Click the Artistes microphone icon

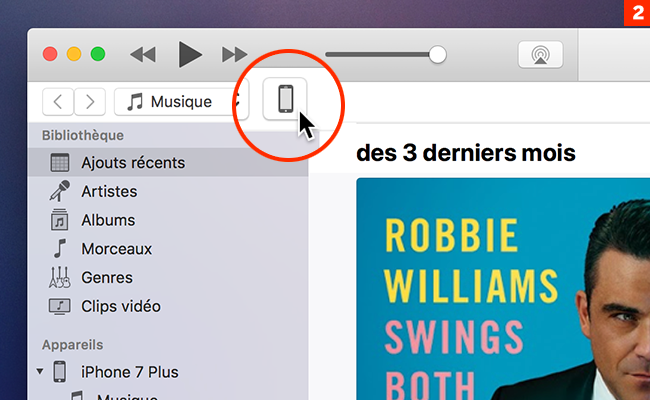point(60,191)
